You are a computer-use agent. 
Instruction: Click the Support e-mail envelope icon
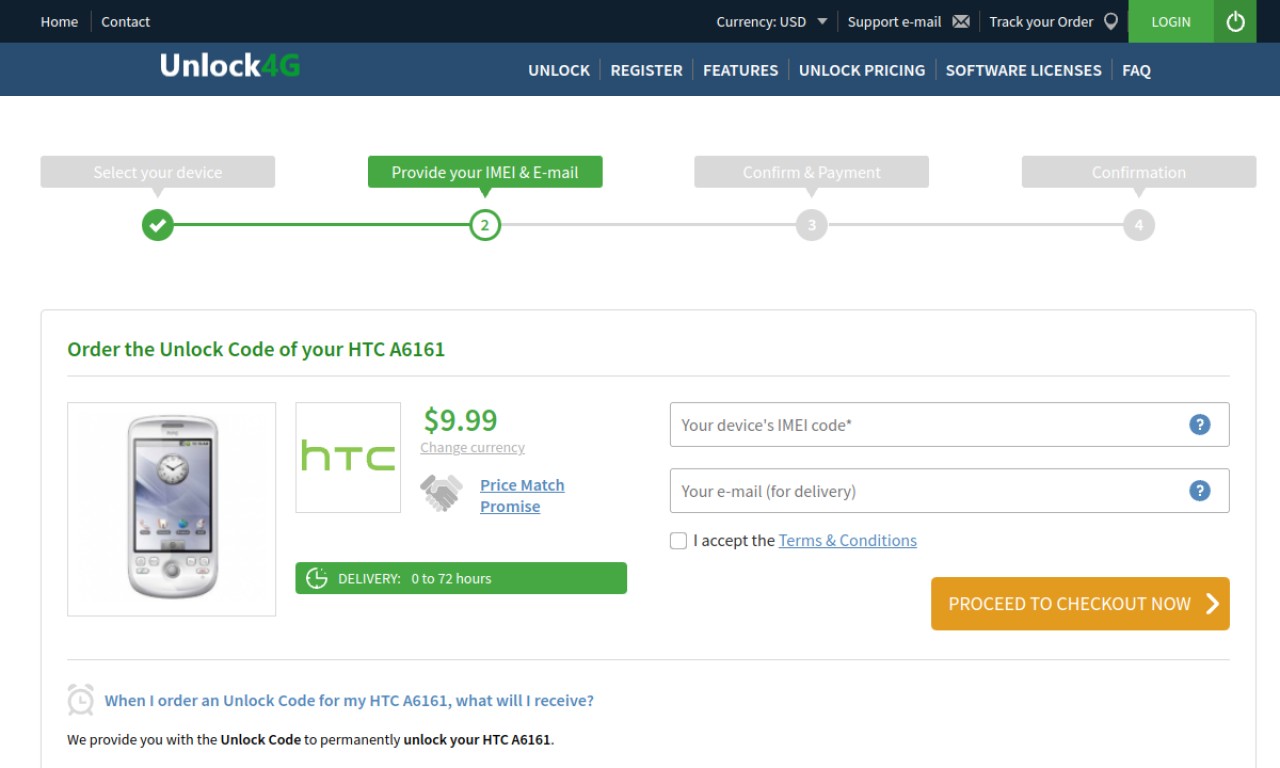coord(961,21)
